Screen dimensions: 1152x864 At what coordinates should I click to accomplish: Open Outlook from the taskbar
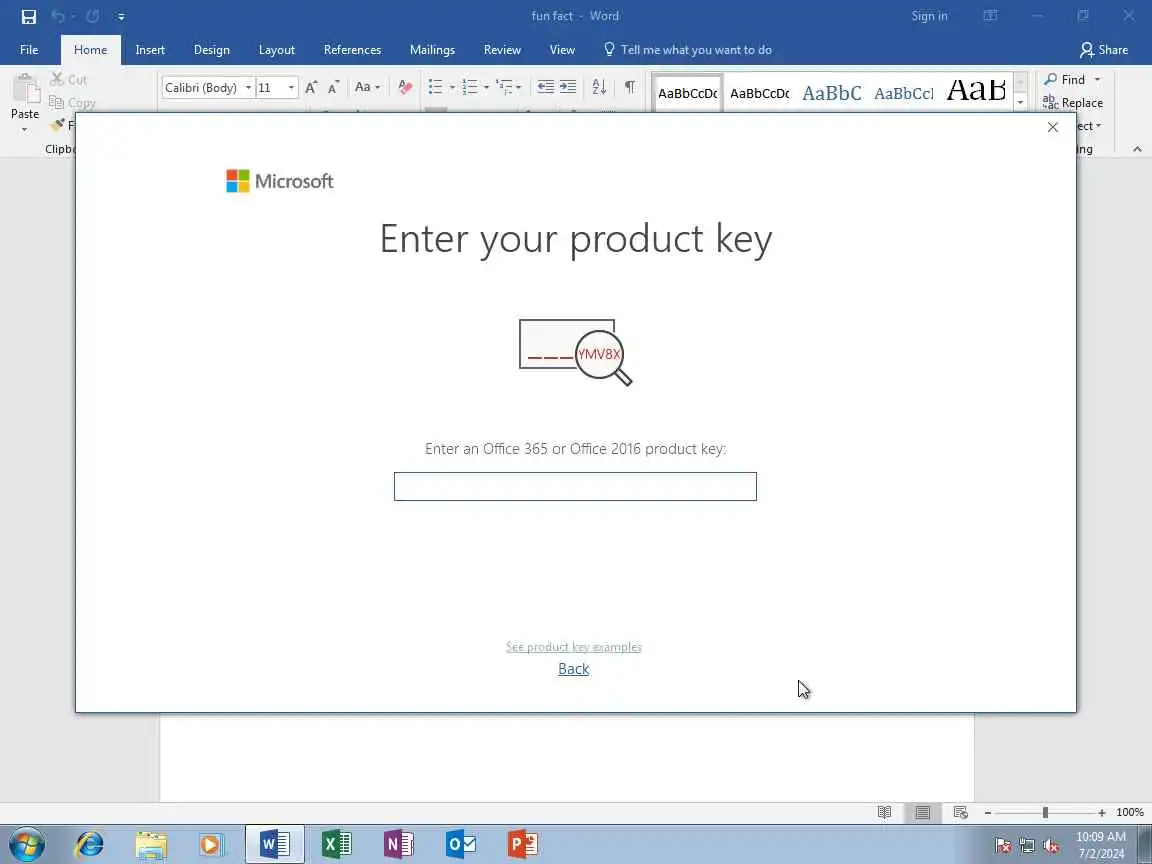coord(461,845)
